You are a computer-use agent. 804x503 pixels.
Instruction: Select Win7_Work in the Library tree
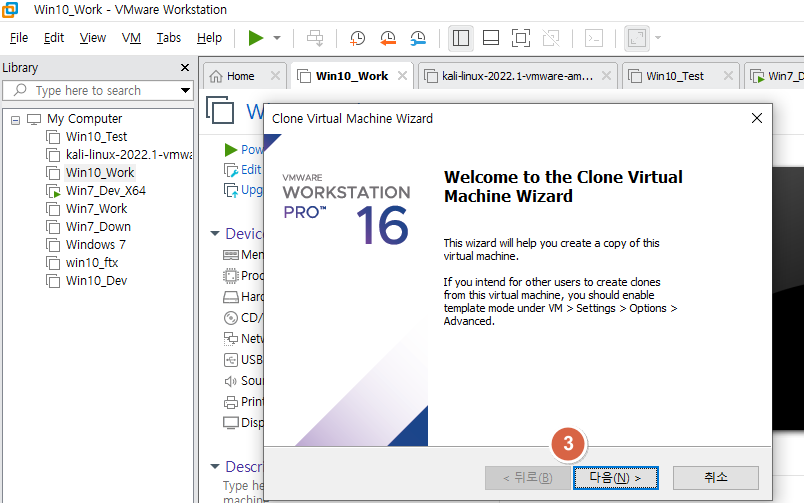pos(96,209)
